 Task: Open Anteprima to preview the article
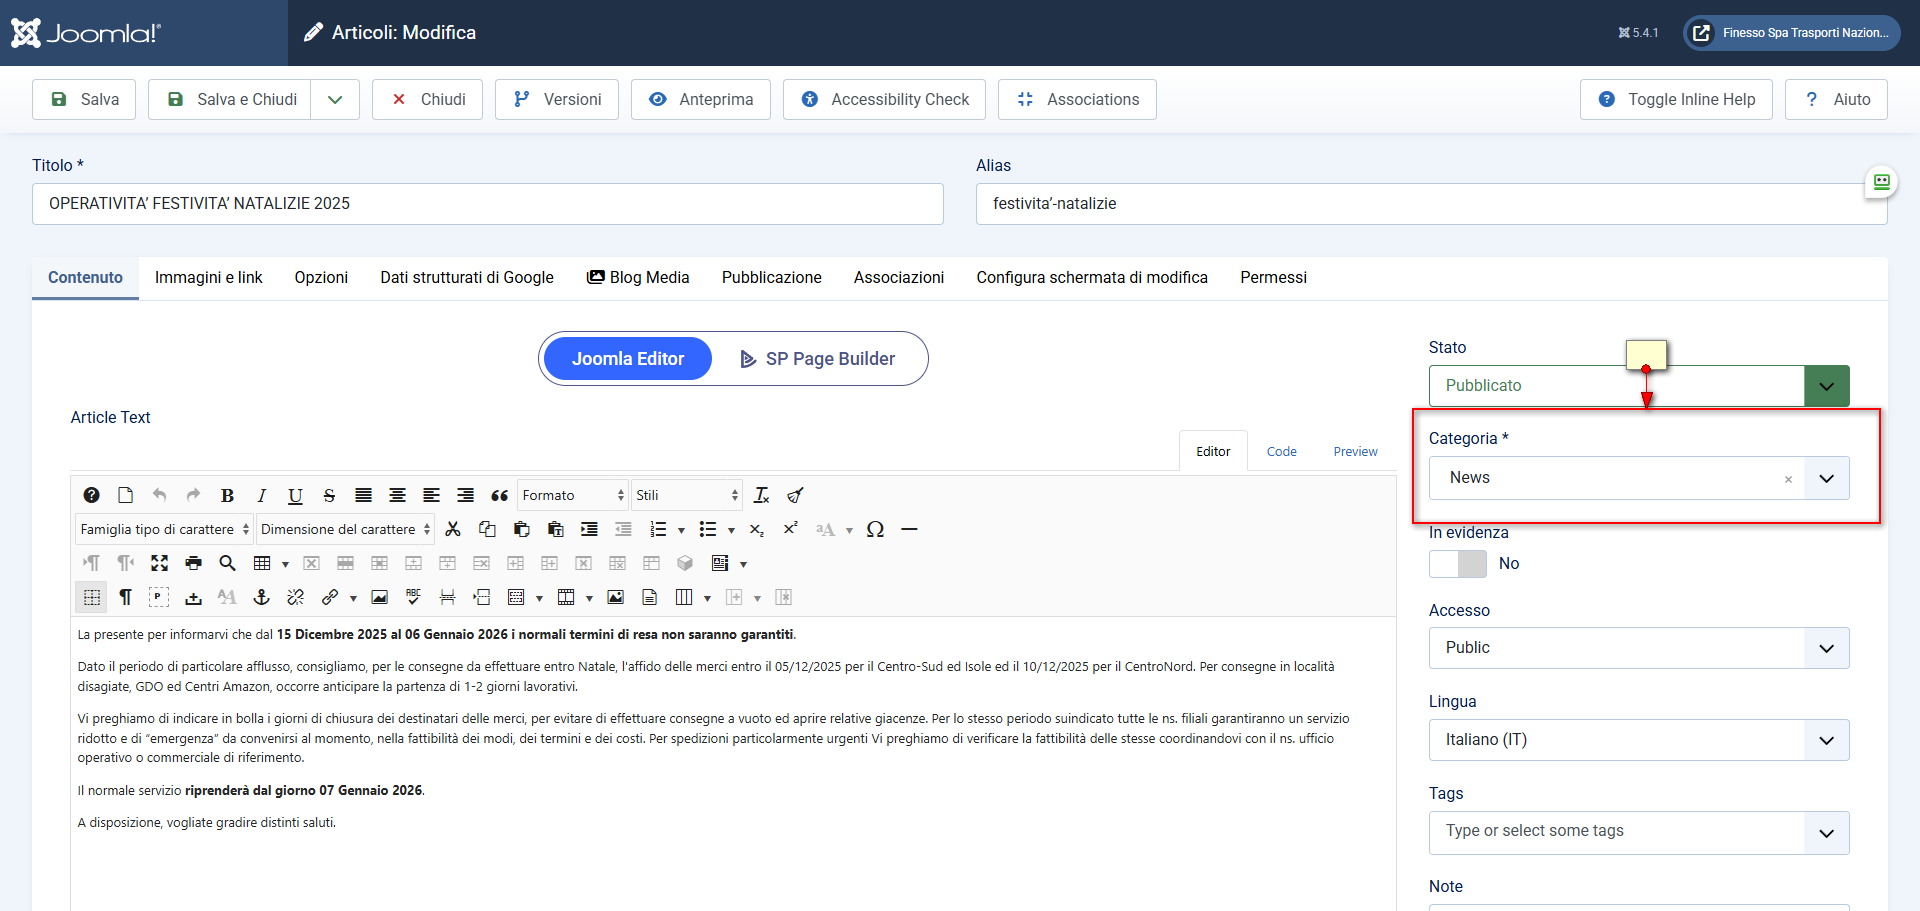(701, 100)
